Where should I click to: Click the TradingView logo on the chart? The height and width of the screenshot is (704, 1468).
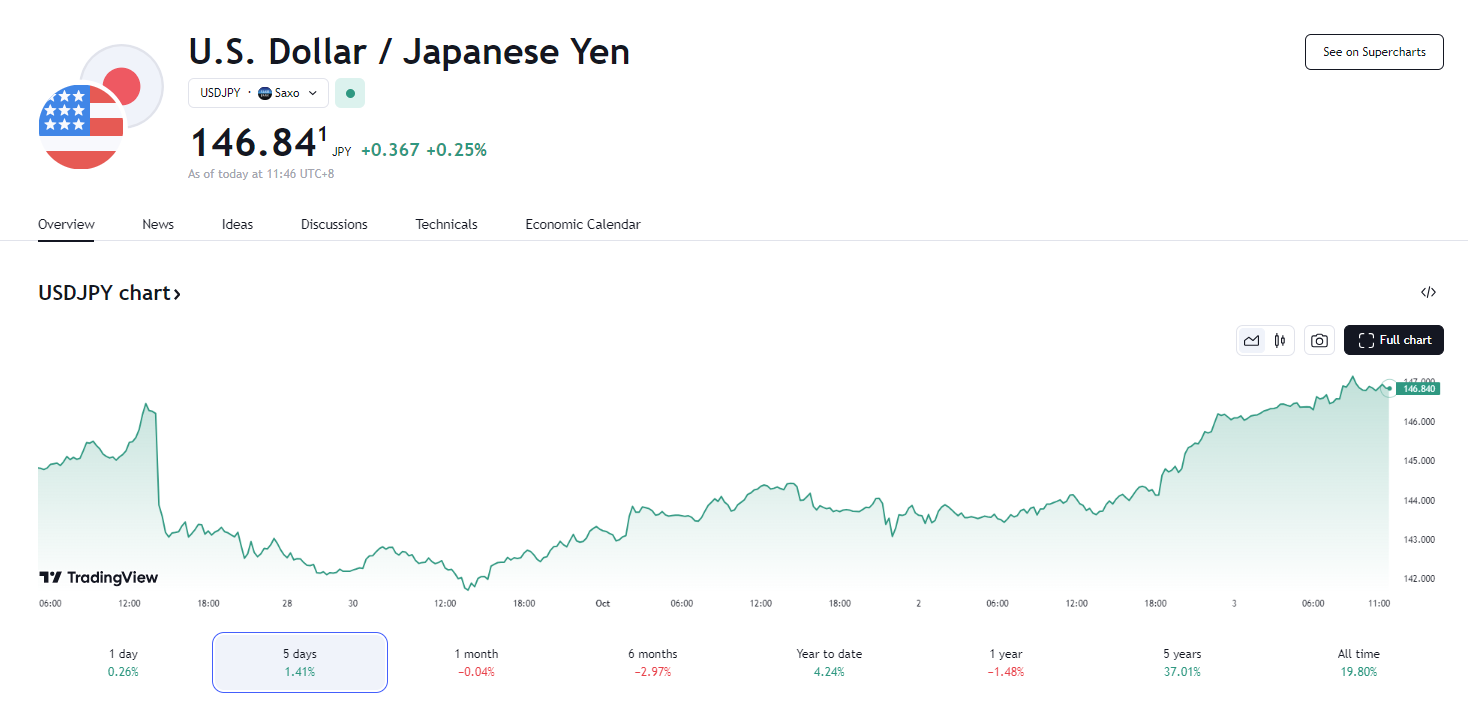pos(98,577)
